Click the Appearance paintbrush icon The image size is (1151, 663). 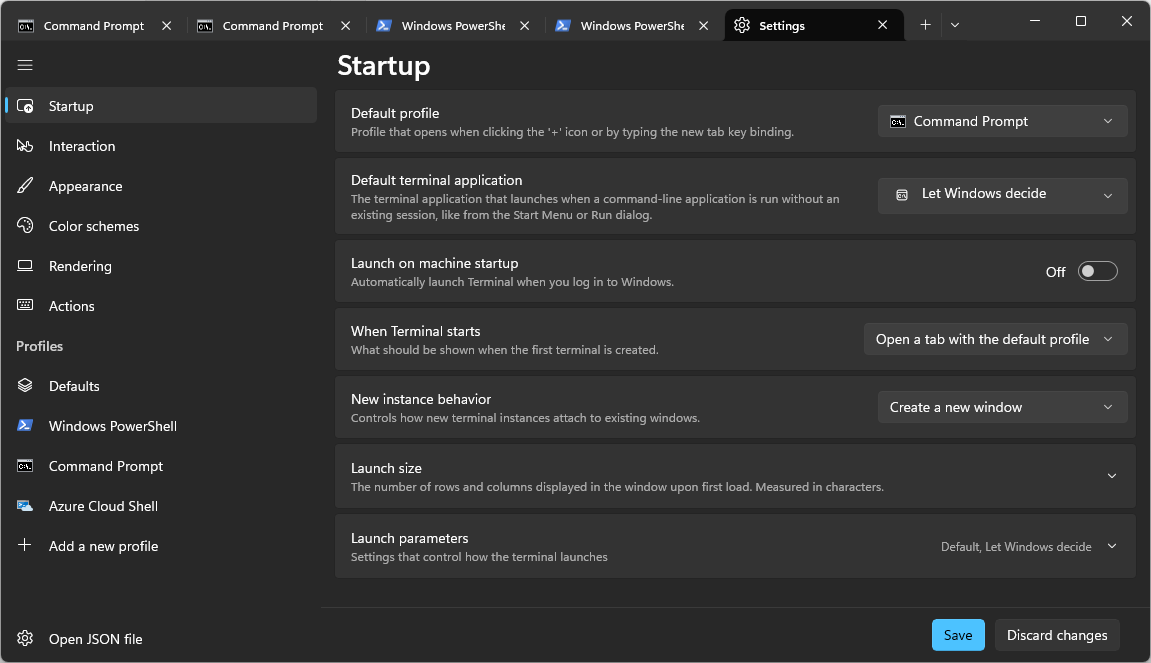26,186
